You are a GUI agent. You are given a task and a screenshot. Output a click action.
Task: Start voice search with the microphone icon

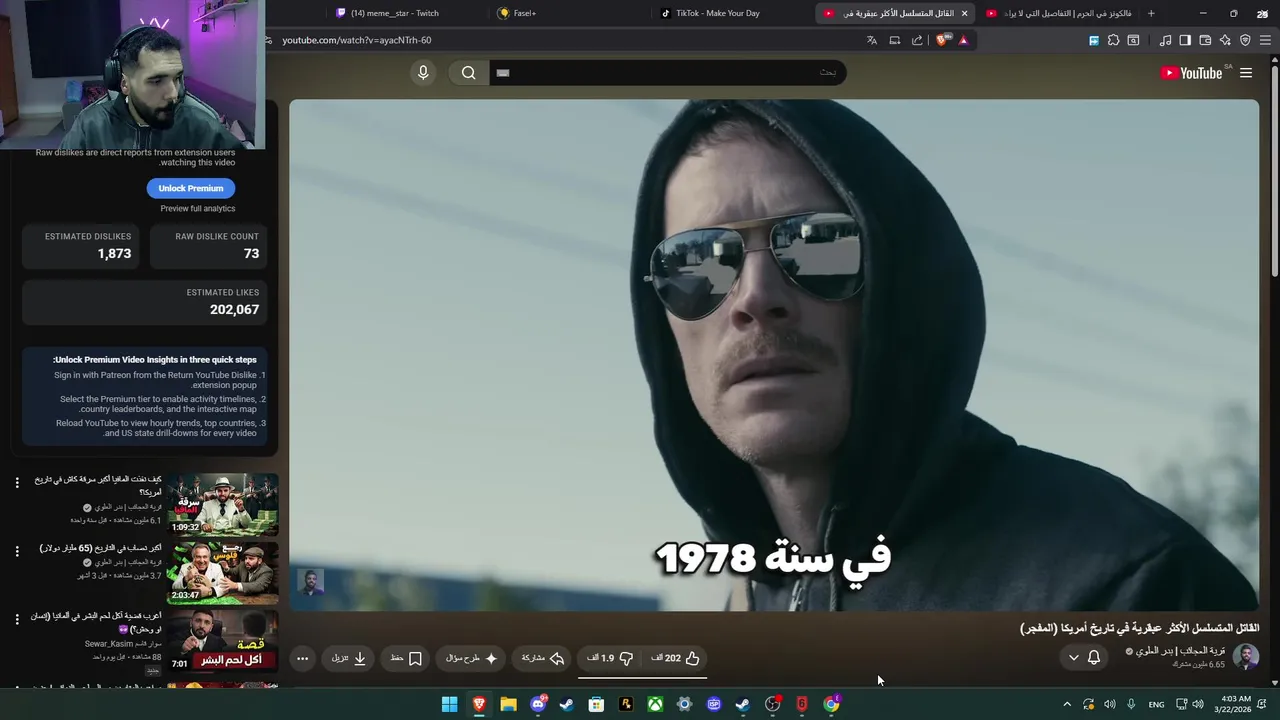pos(423,72)
